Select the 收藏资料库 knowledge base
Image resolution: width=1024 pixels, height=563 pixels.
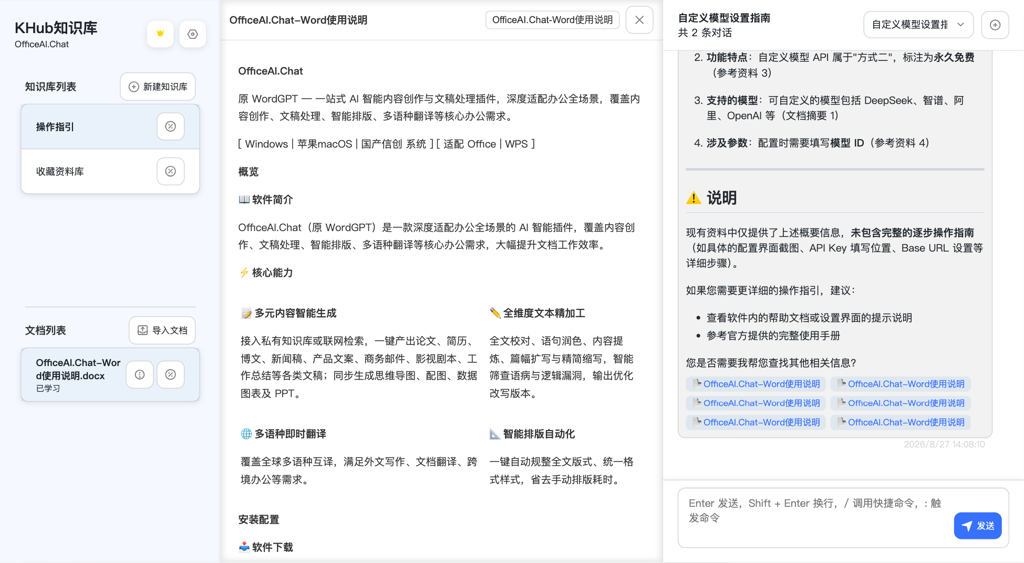click(110, 171)
